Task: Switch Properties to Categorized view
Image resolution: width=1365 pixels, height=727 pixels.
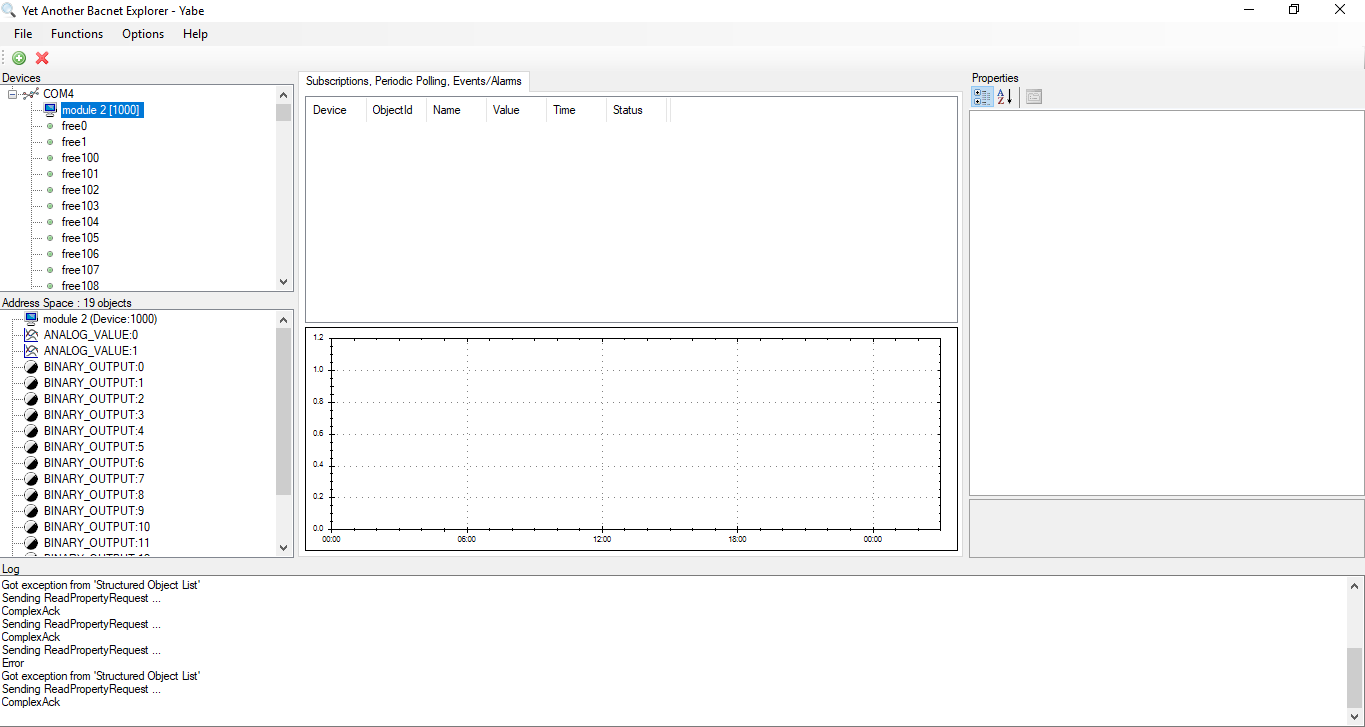Action: tap(982, 96)
